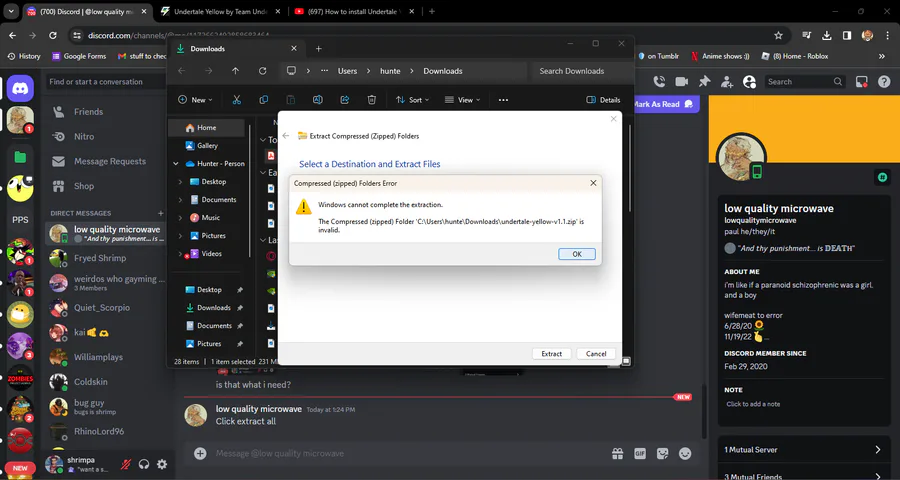Open the PPS server
Screen dimensions: 900x480
point(20,219)
